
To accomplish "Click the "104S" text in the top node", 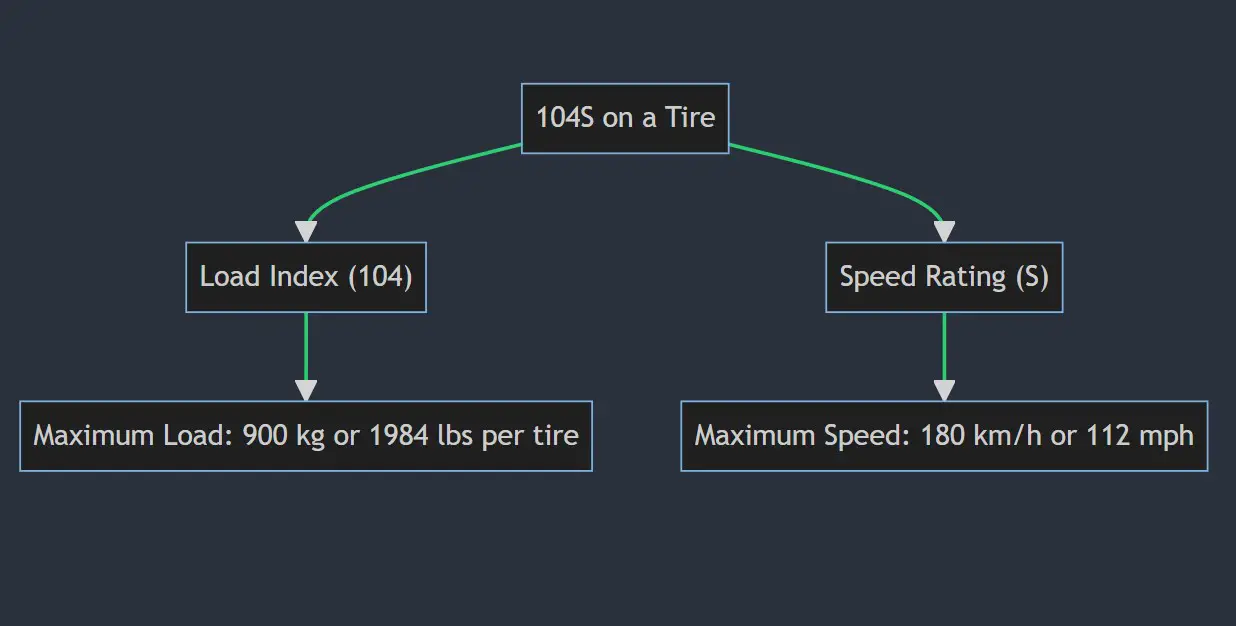I will (566, 118).
